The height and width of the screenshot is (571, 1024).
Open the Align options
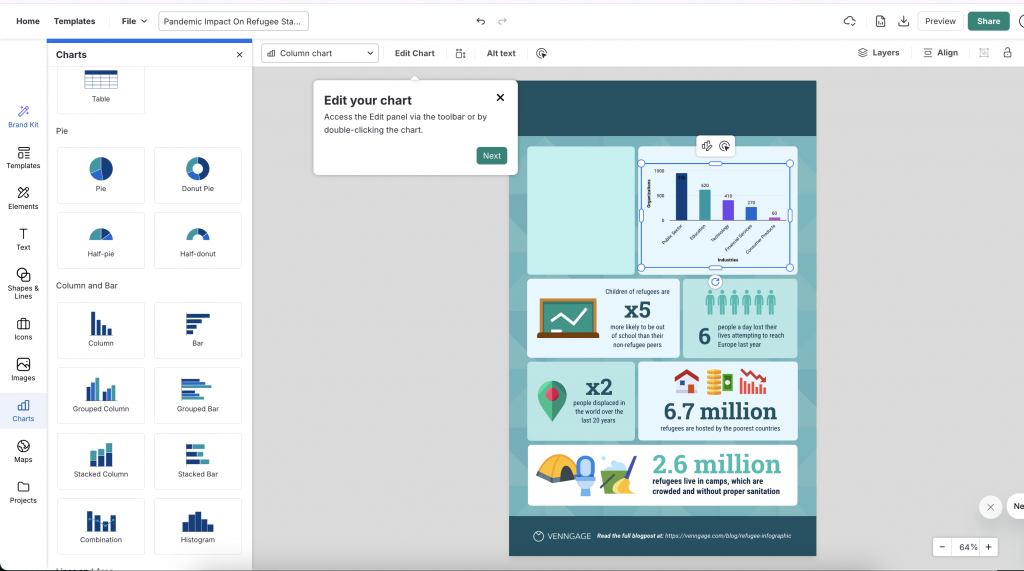tap(940, 52)
